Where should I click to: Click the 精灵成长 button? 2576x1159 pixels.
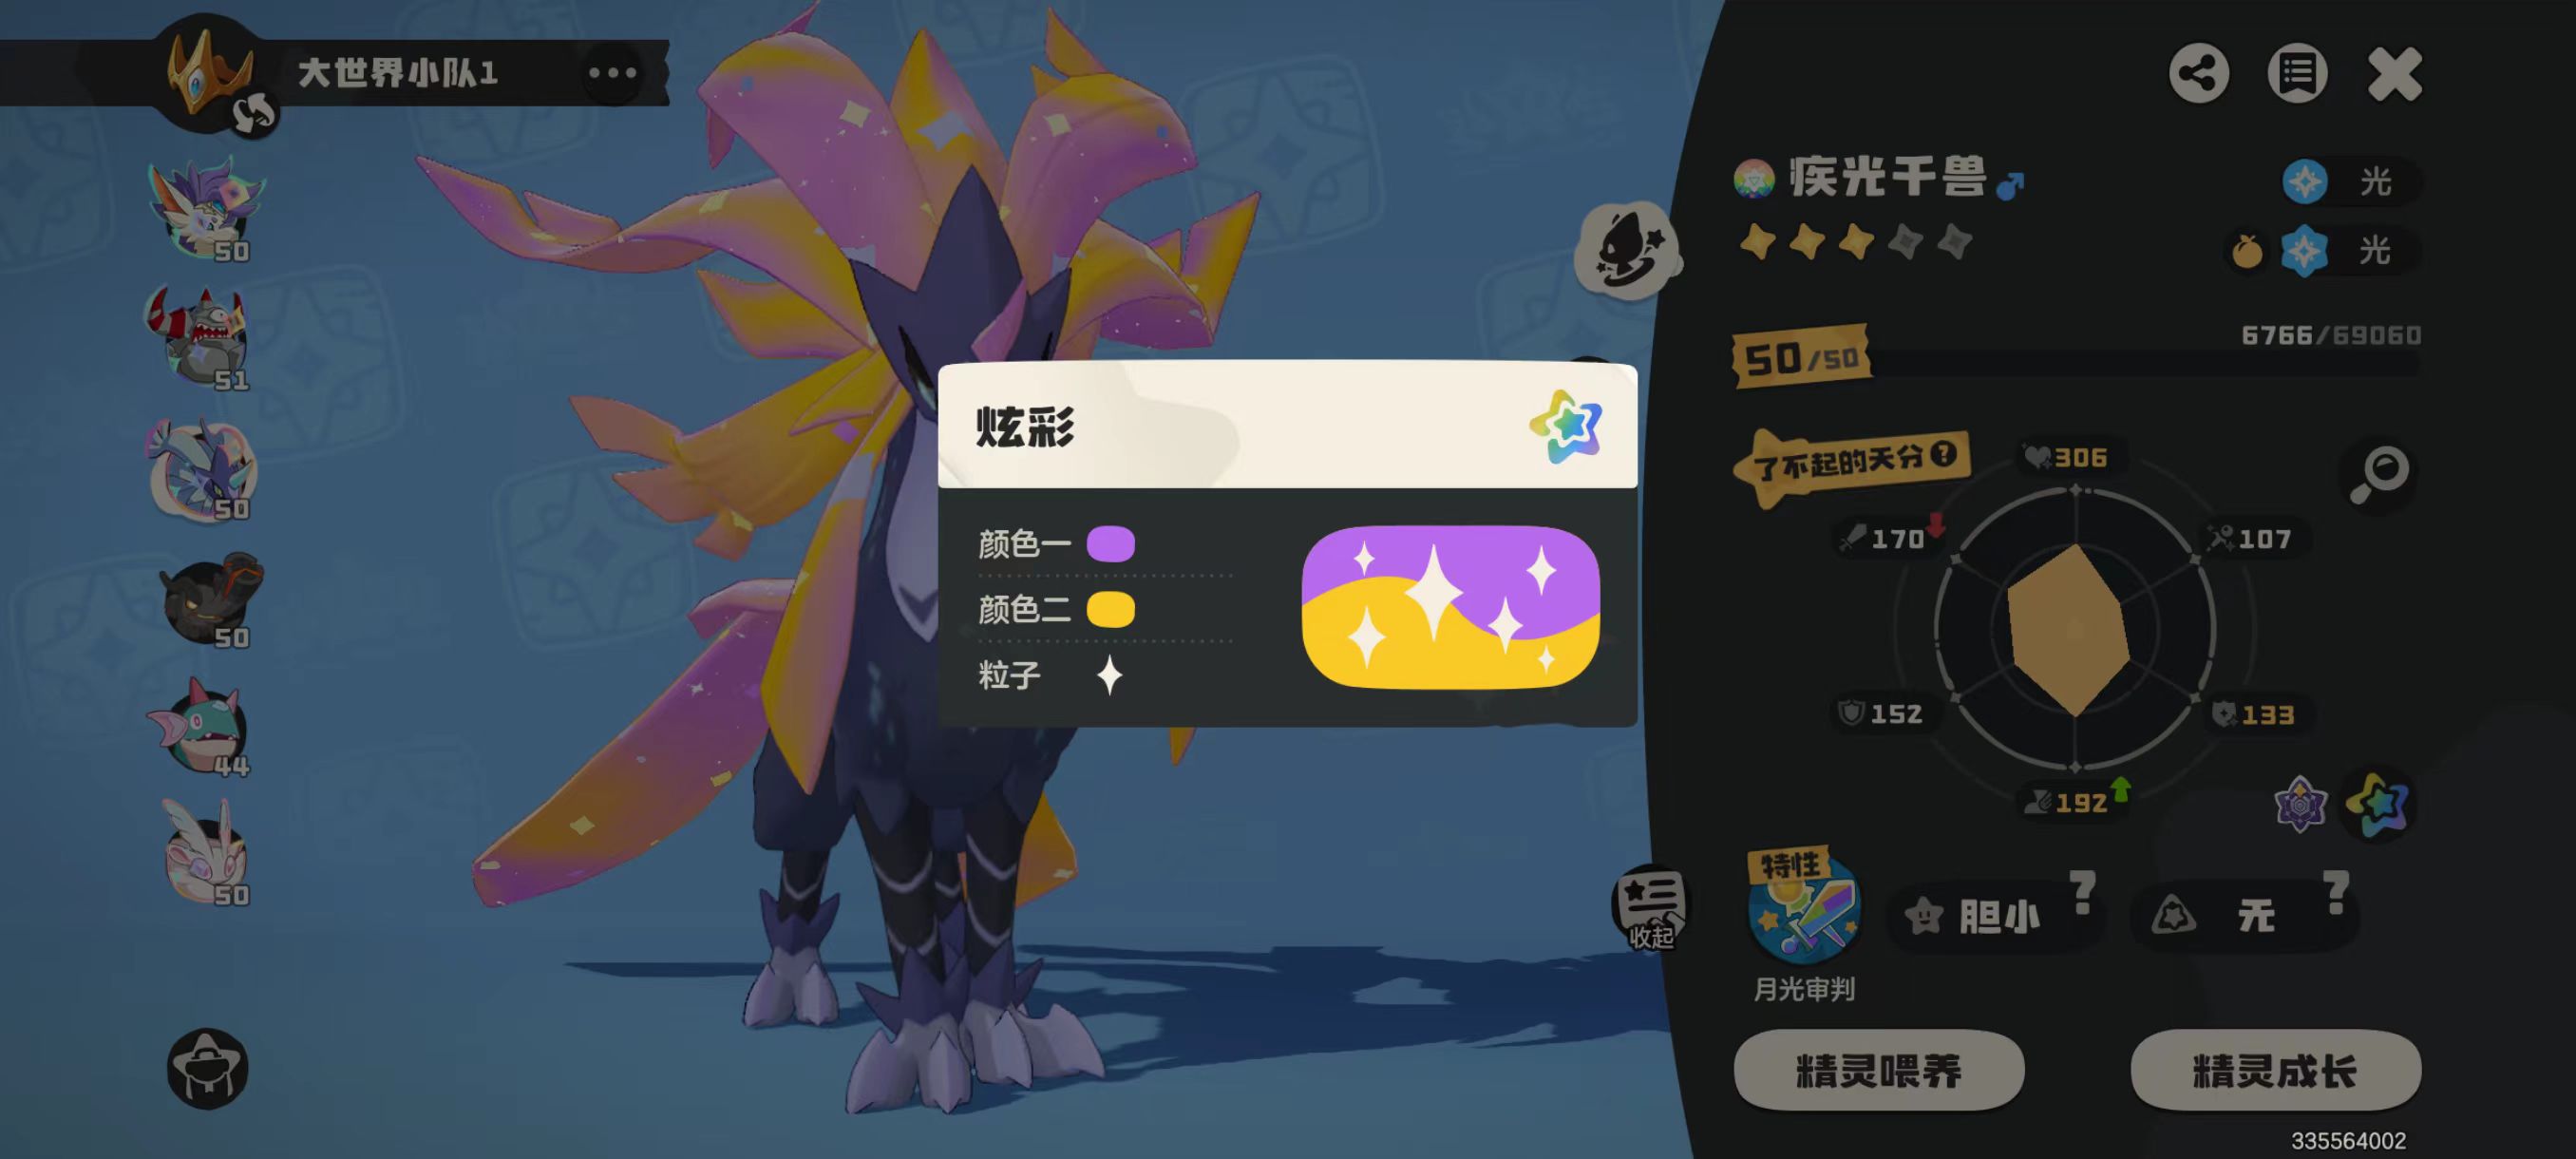pyautogui.click(x=2275, y=1070)
